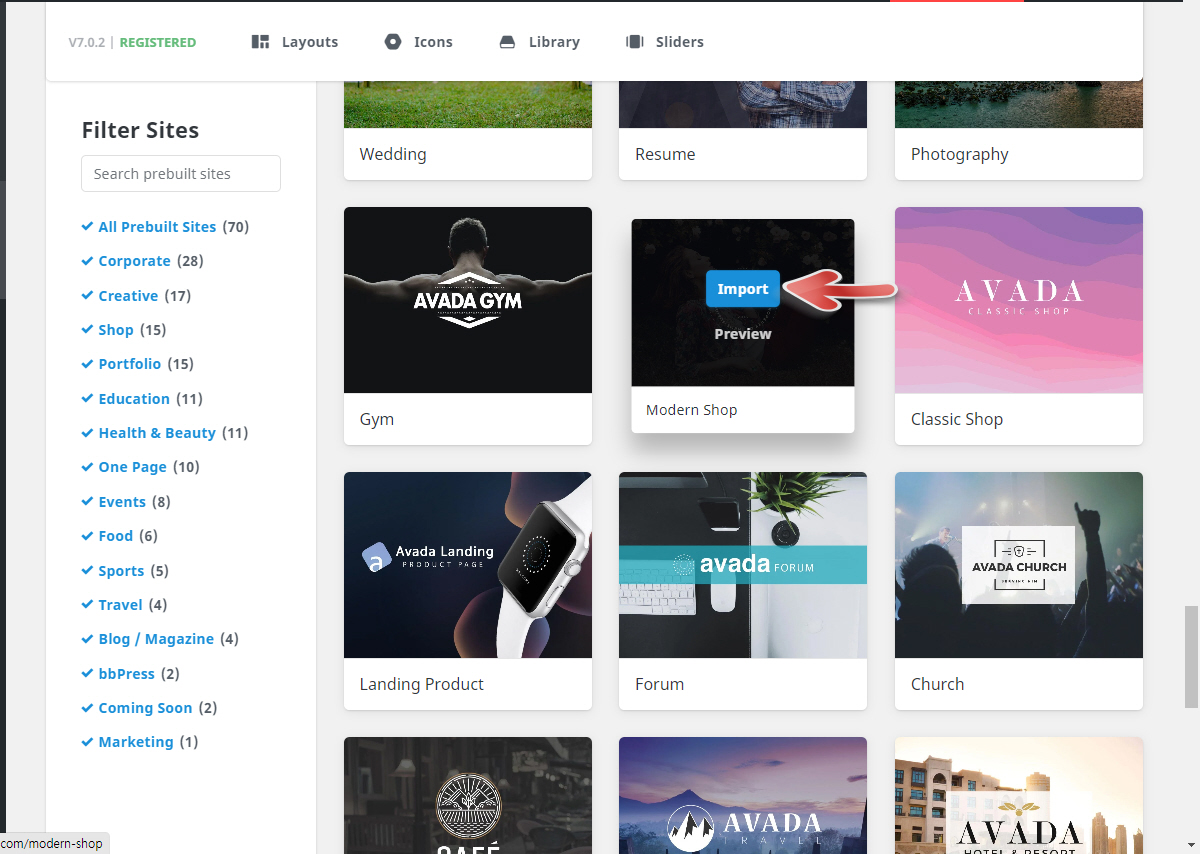The width and height of the screenshot is (1200, 854).
Task: Toggle the Shop filter checkmark
Action: [87, 330]
